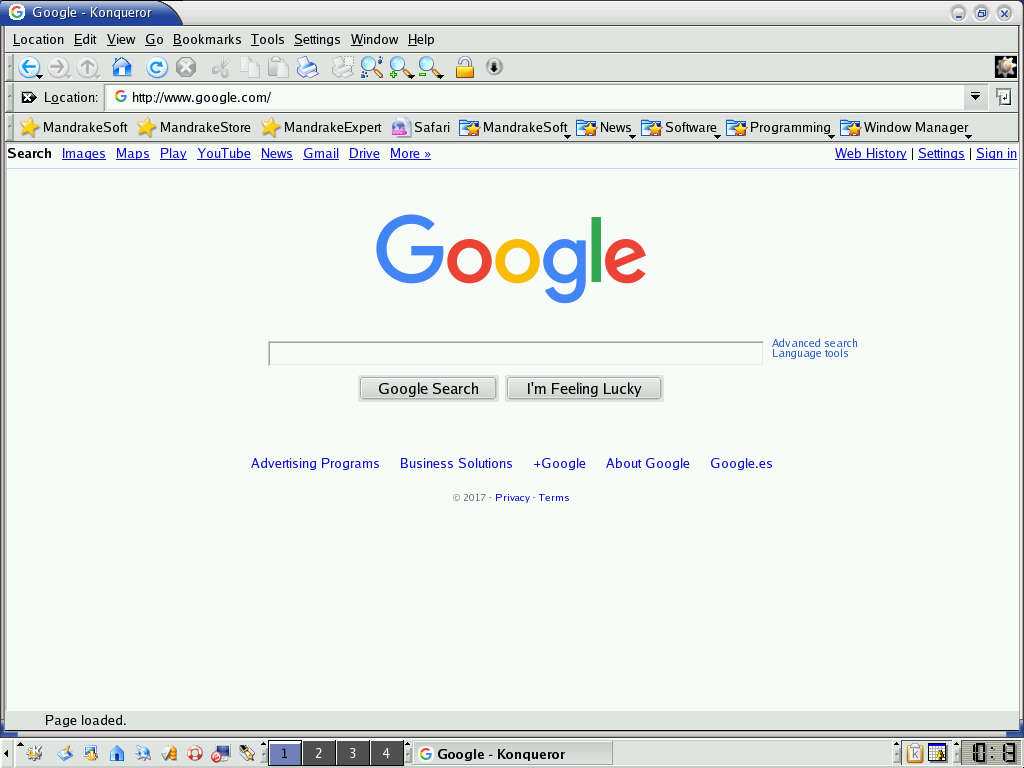This screenshot has height=768, width=1024.
Task: Open the Gmail link
Action: pyautogui.click(x=321, y=154)
